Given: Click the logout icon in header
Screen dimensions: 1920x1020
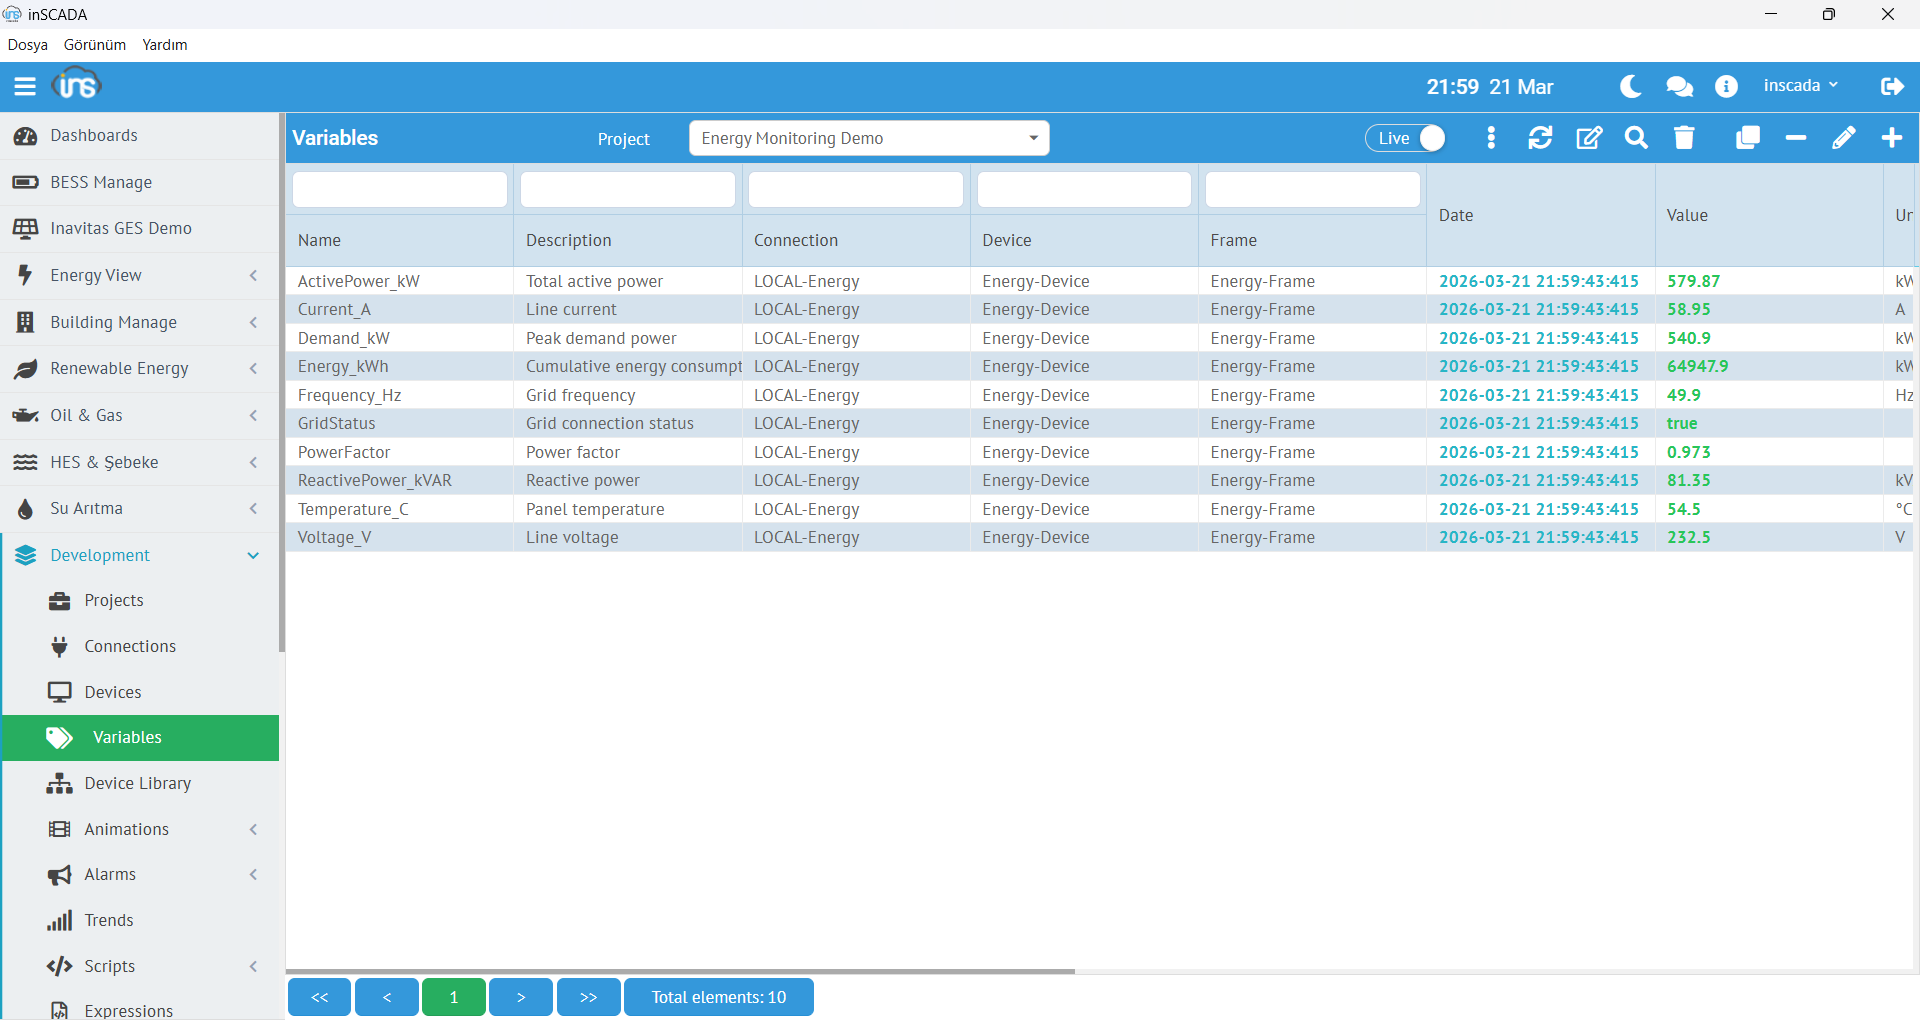Looking at the screenshot, I should pos(1891,87).
